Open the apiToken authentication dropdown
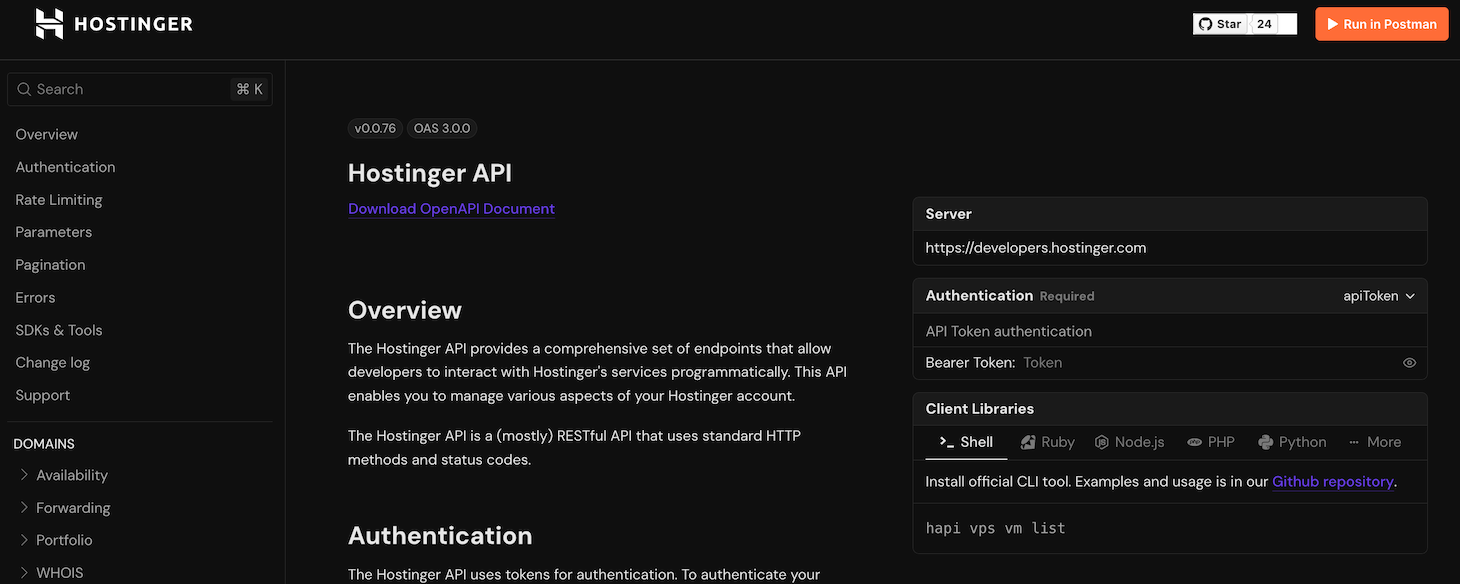Viewport: 1460px width, 584px height. (x=1379, y=296)
